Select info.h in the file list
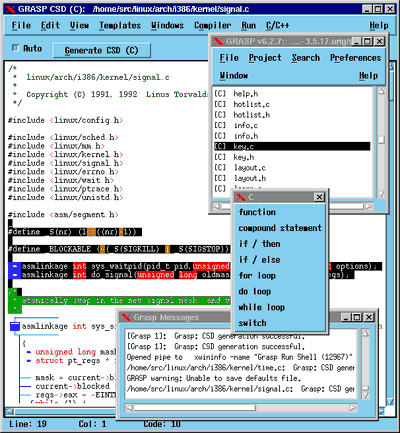The width and height of the screenshot is (400, 433). coord(292,136)
